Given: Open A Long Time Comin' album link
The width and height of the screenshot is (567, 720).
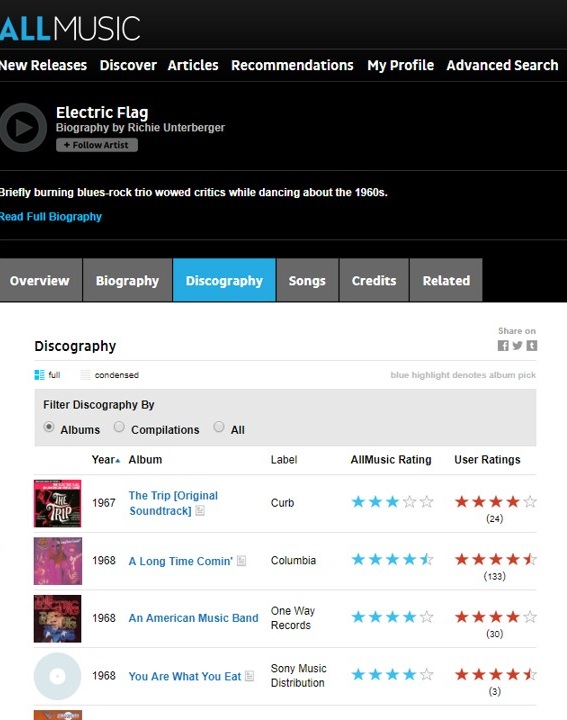Looking at the screenshot, I should click(x=180, y=561).
